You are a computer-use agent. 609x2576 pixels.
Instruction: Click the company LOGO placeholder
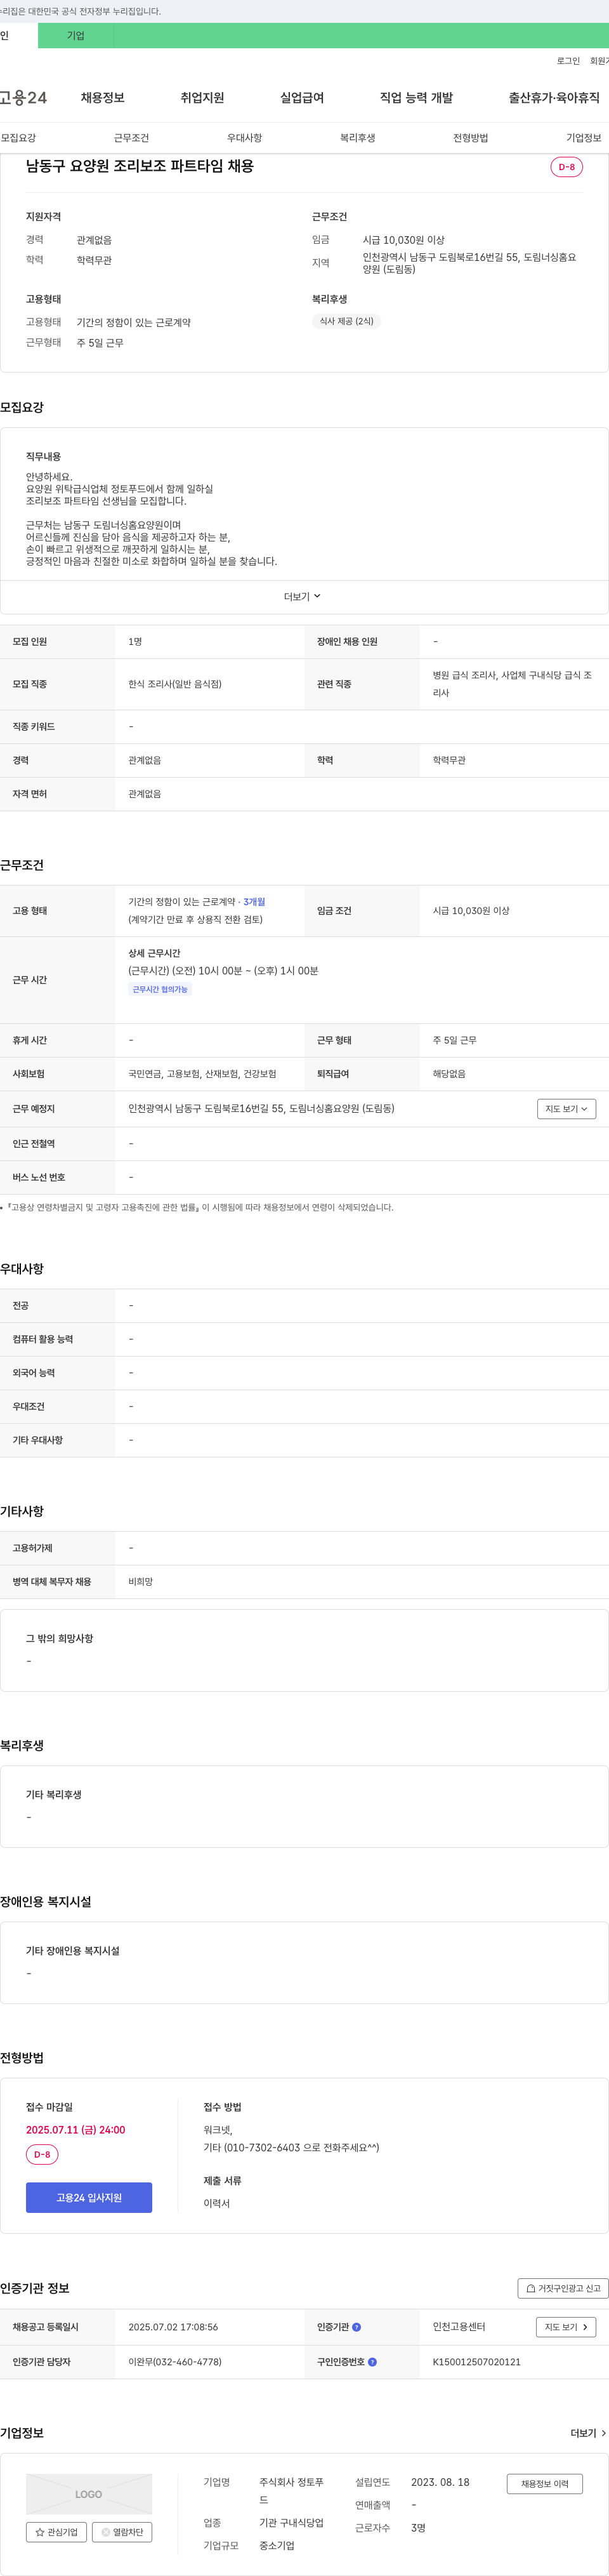pyautogui.click(x=89, y=2494)
